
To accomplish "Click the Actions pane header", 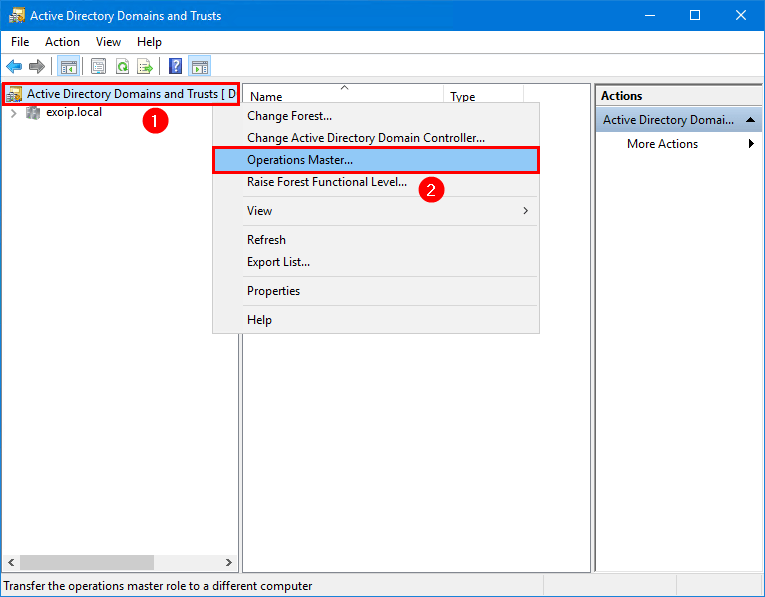I will click(678, 96).
